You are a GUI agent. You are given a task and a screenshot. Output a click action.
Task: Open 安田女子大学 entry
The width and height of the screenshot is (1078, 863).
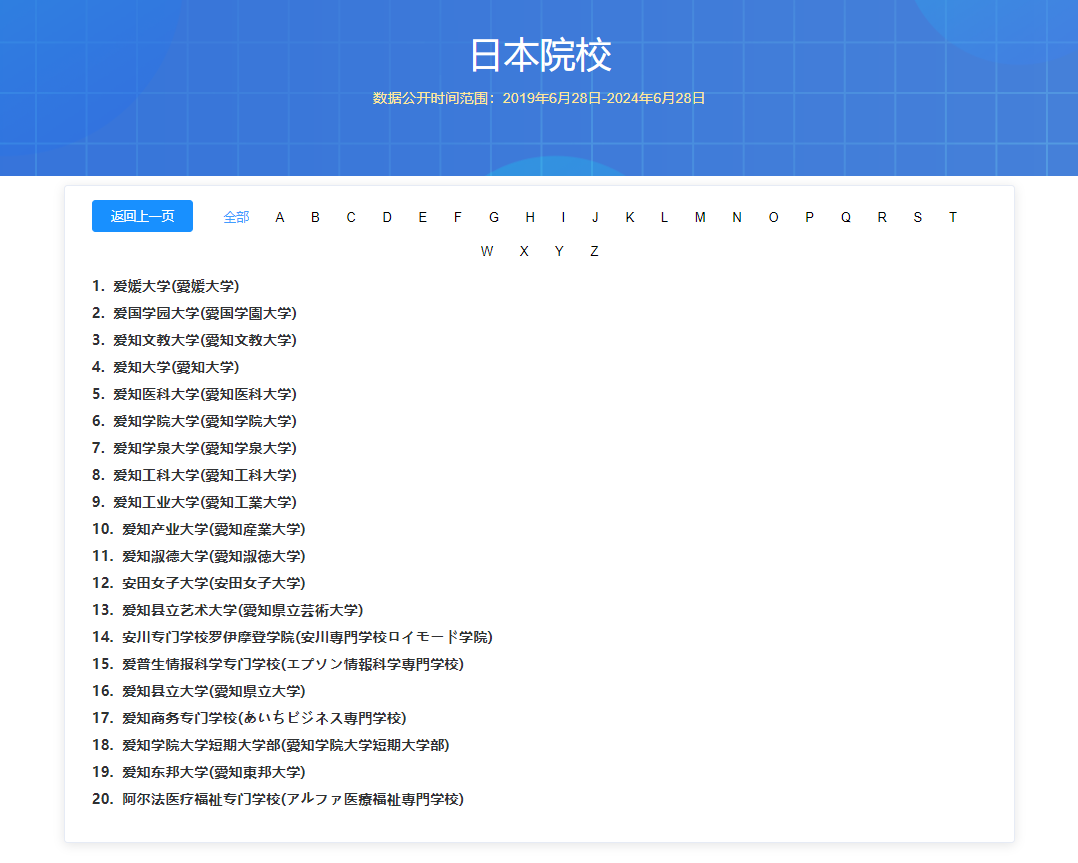point(214,583)
